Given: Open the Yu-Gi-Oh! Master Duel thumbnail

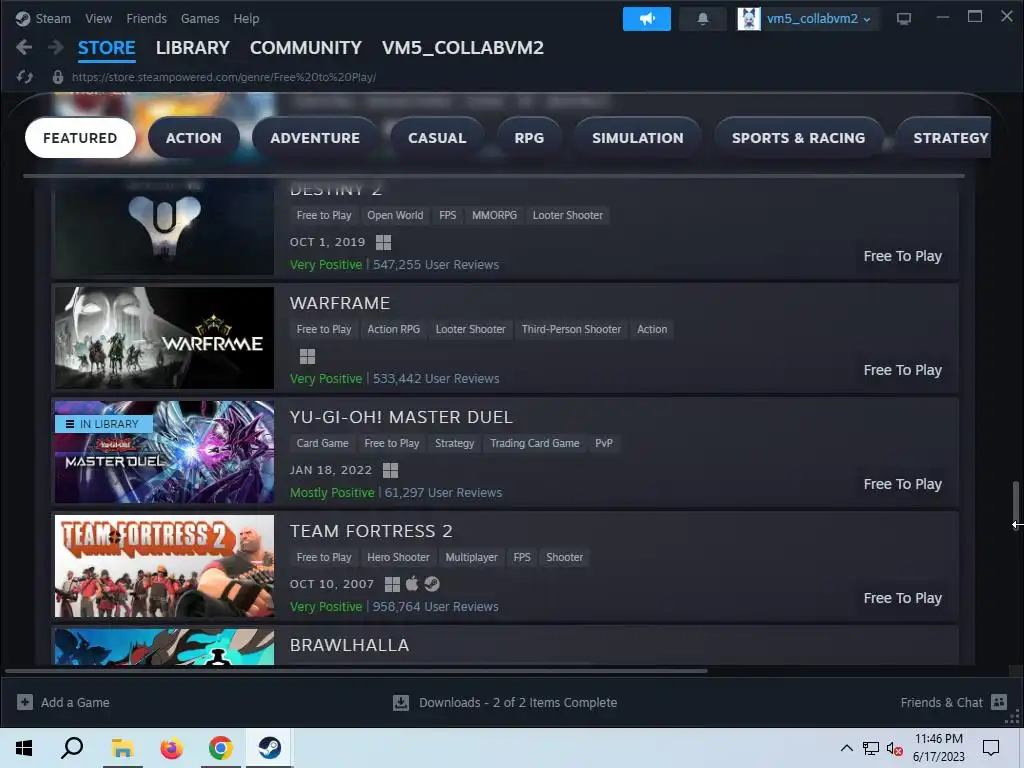Looking at the screenshot, I should (165, 452).
